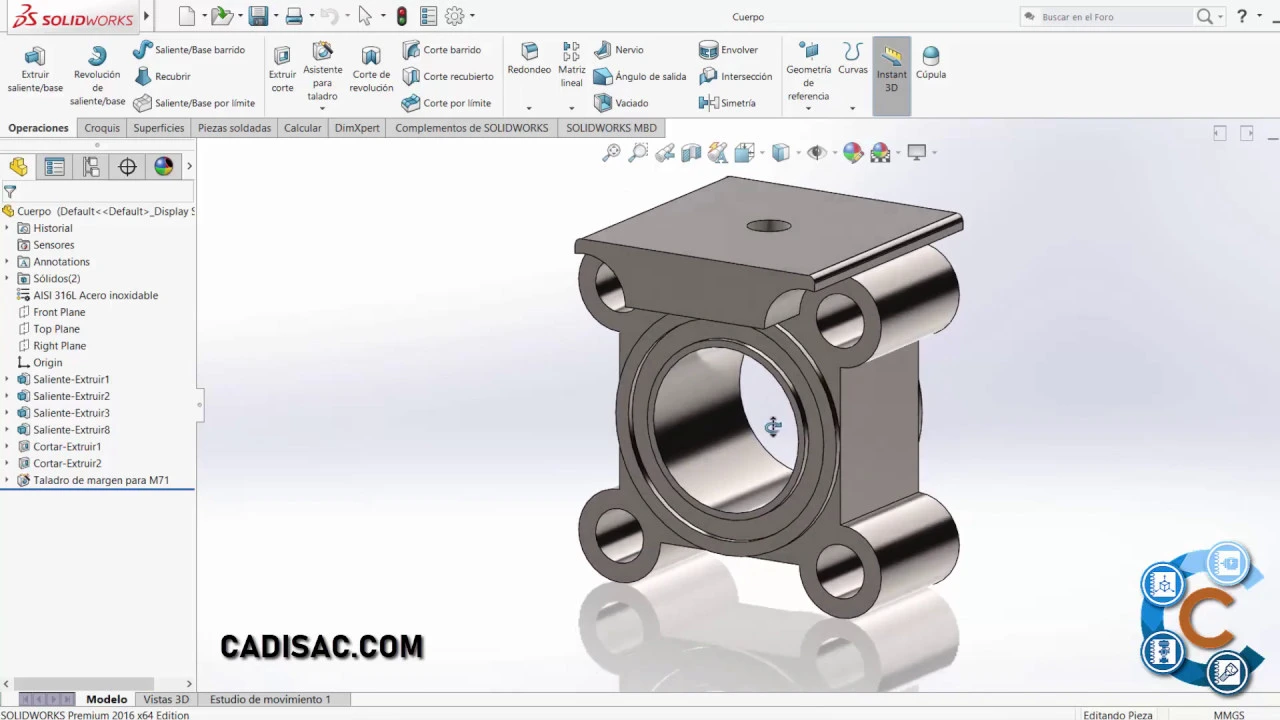Viewport: 1280px width, 720px height.
Task: Expand Taladro de margen para M71
Action: (7, 481)
